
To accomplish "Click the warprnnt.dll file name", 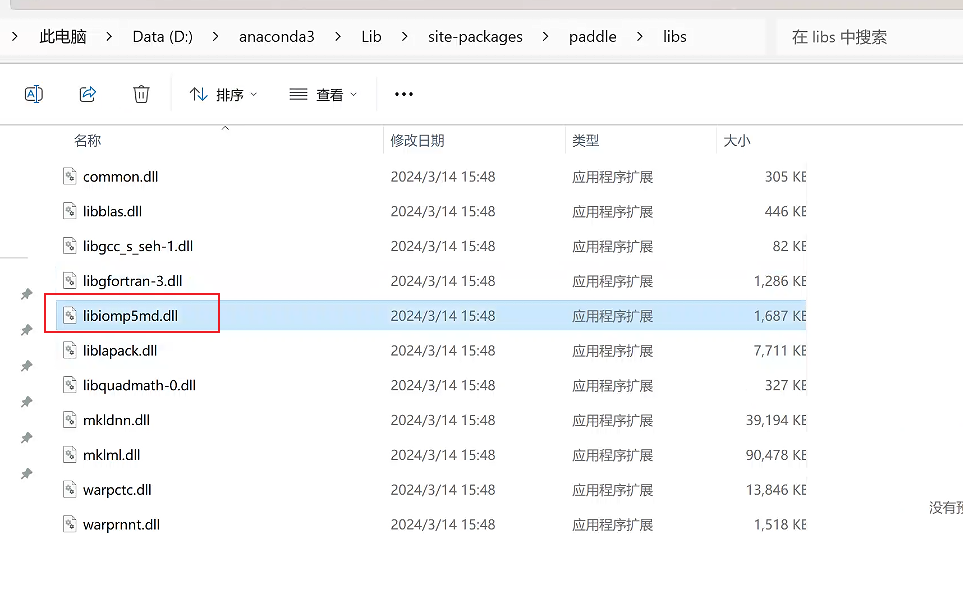I will tap(121, 525).
